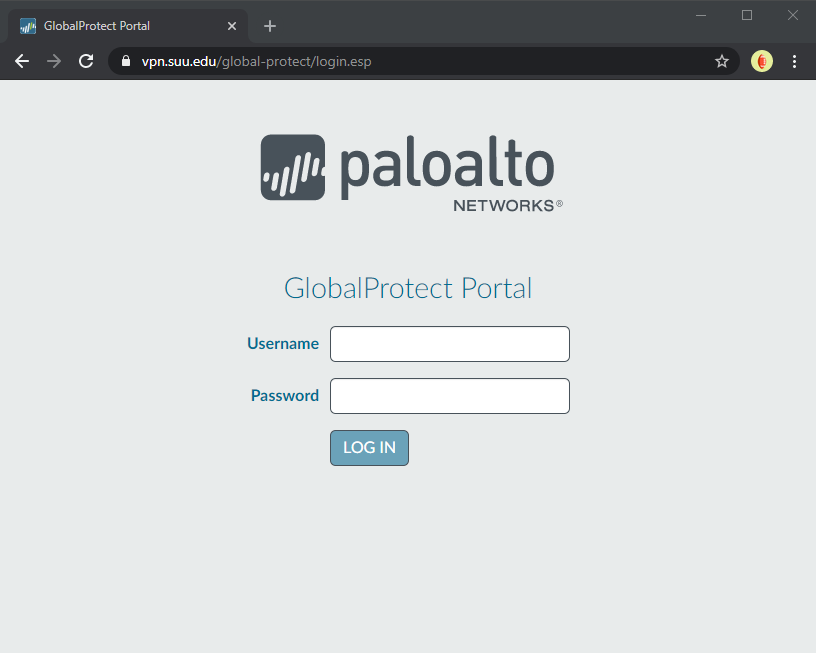Click inside the Username input field
The width and height of the screenshot is (816, 653).
point(449,343)
